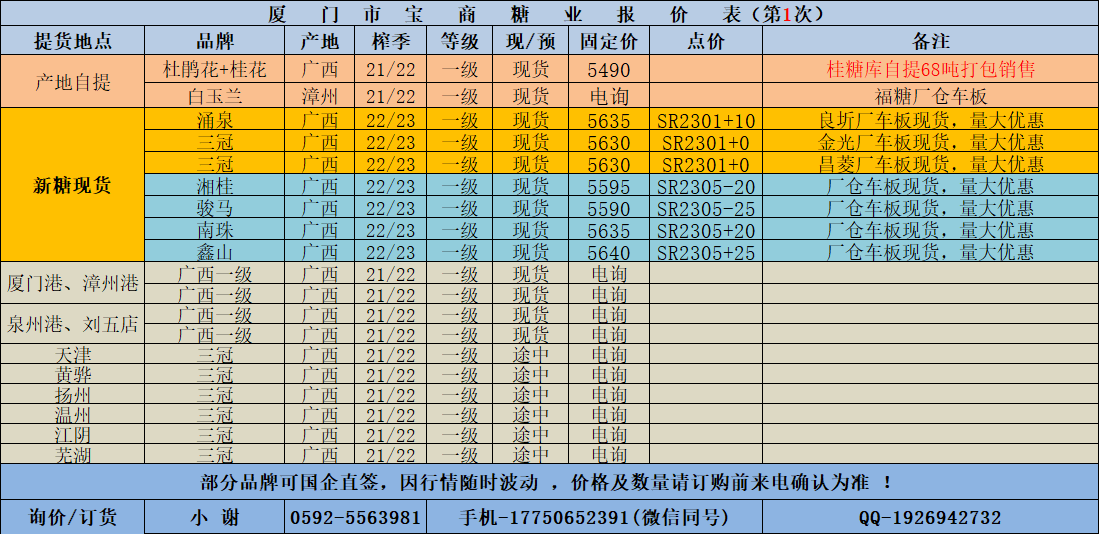Click the 提货地点 column header
Viewport: 1100px width, 536px height.
[x=73, y=41]
